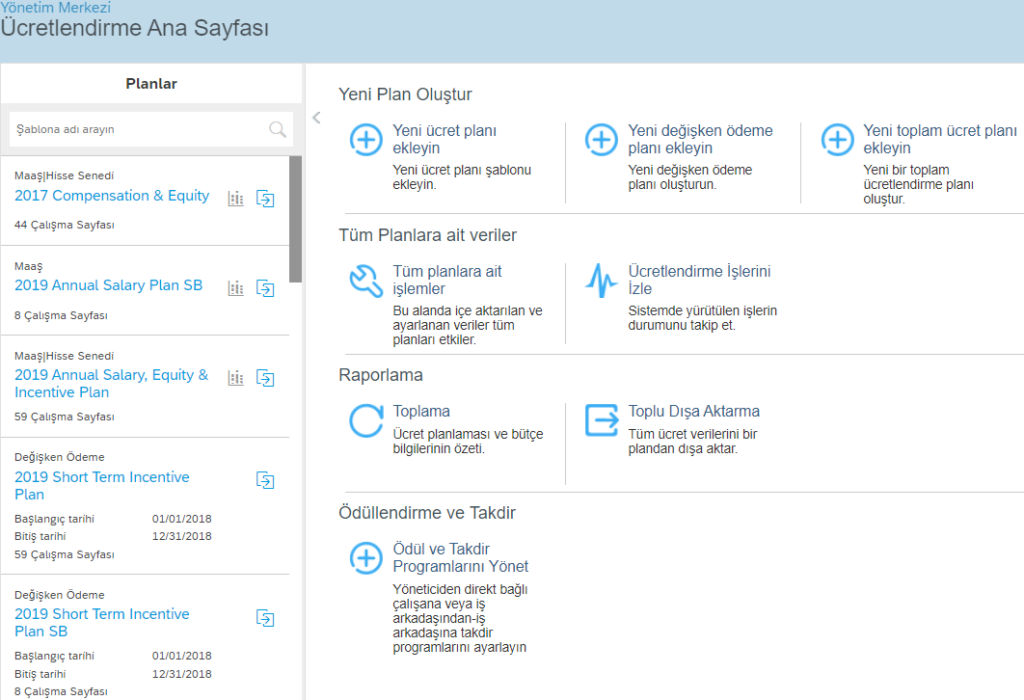Open chart icon for 2017 Compensation & Equity
The image size is (1024, 700).
[x=236, y=199]
